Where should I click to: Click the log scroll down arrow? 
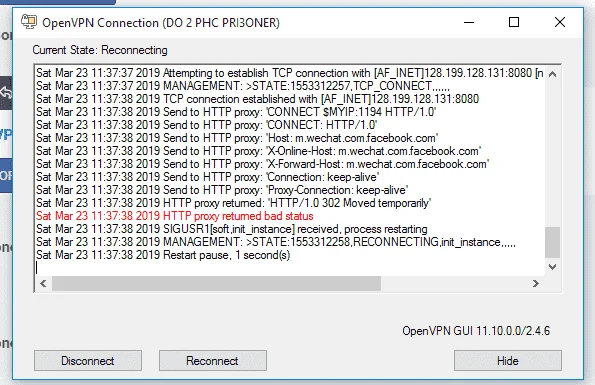click(x=552, y=267)
